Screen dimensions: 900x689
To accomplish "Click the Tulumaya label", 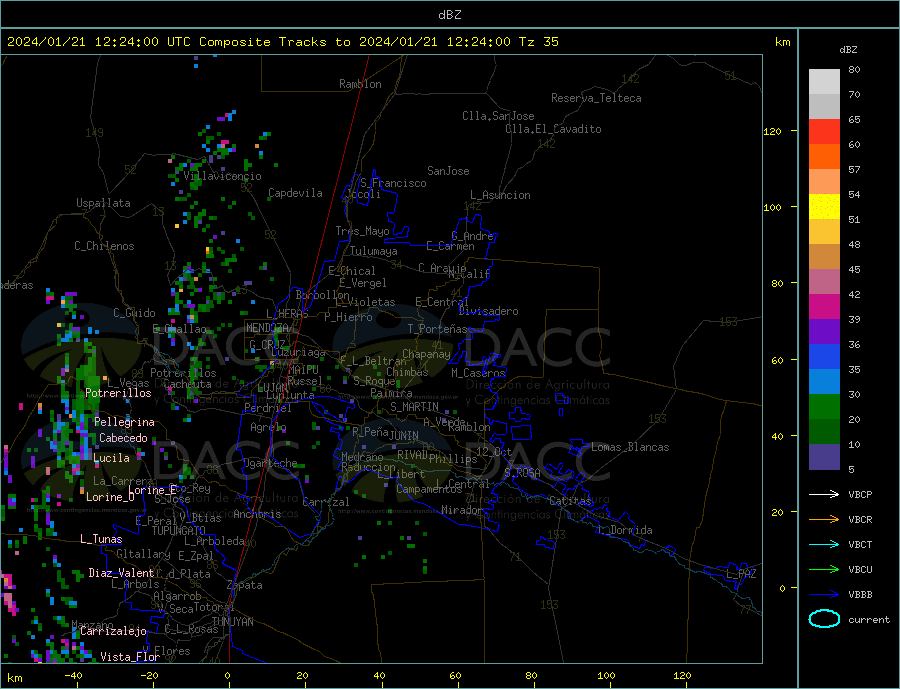I will pyautogui.click(x=374, y=251).
